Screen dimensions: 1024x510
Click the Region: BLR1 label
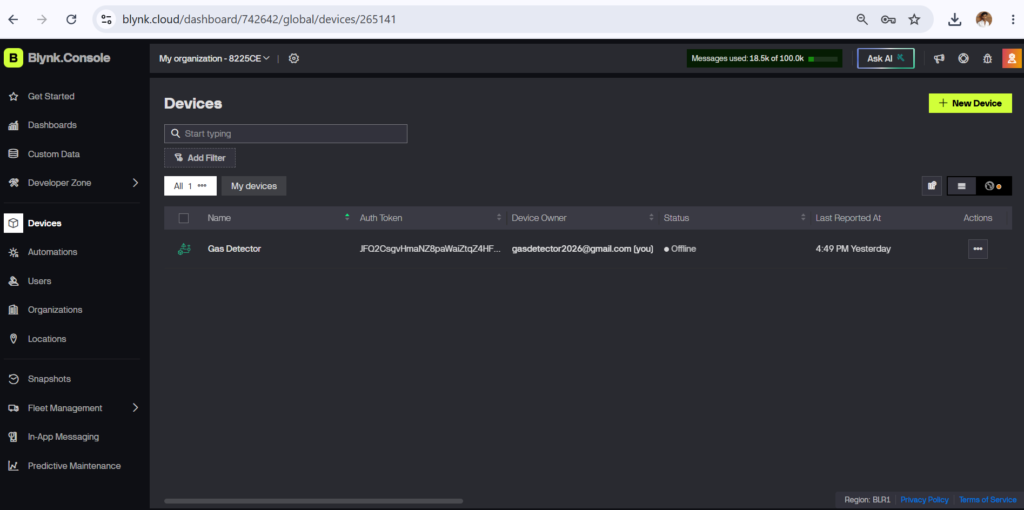tap(867, 500)
